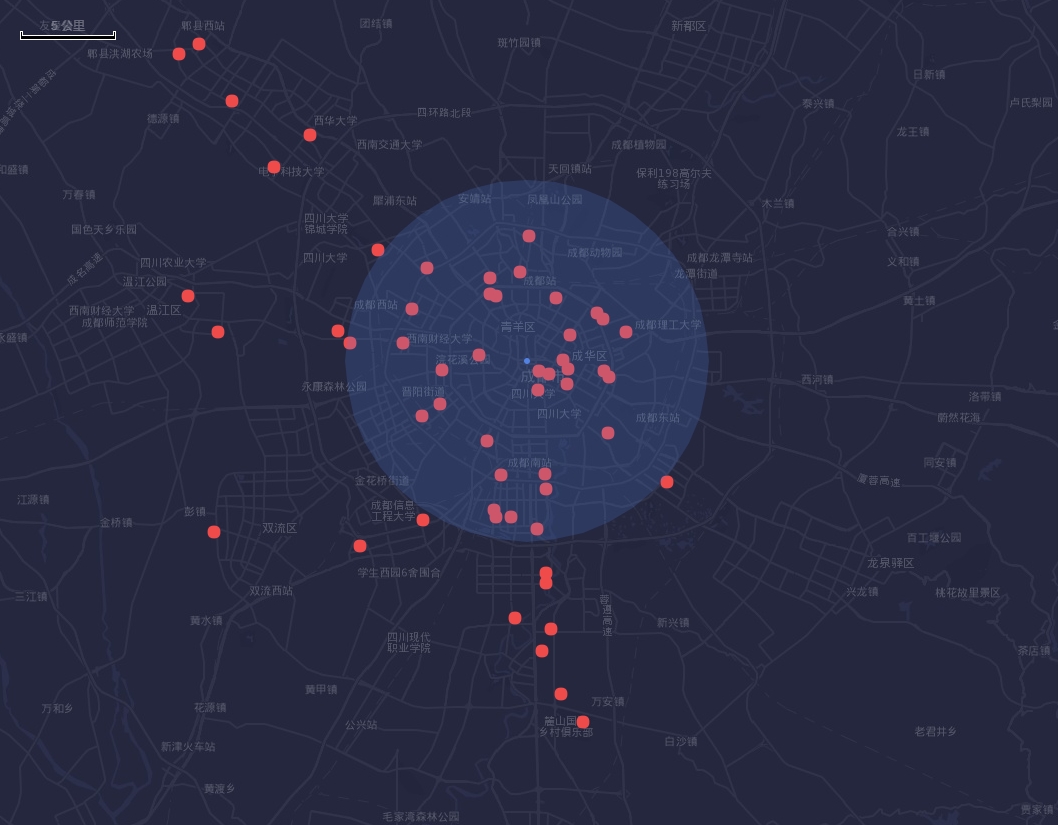This screenshot has height=825, width=1058.
Task: Click the 龙泉驿区 district label
Action: [x=890, y=563]
